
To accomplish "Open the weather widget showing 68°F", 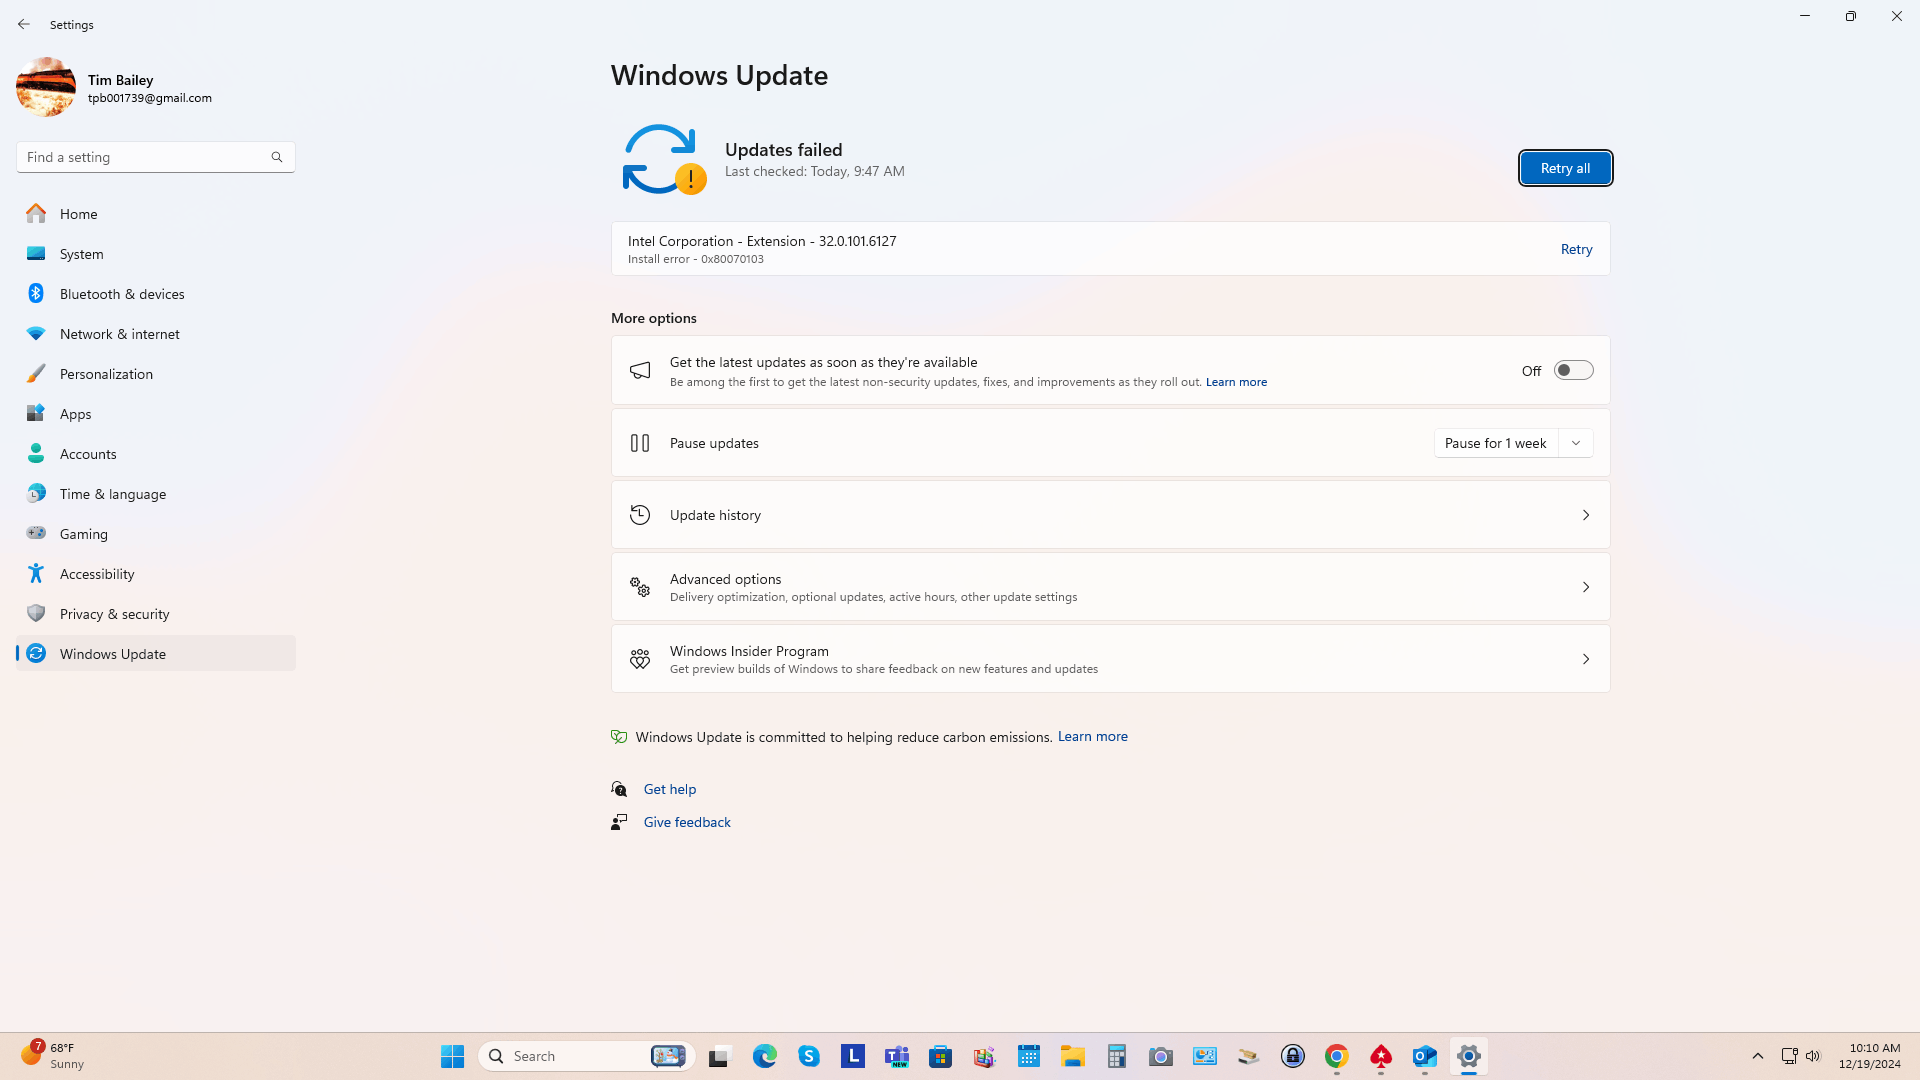I will pyautogui.click(x=52, y=1056).
